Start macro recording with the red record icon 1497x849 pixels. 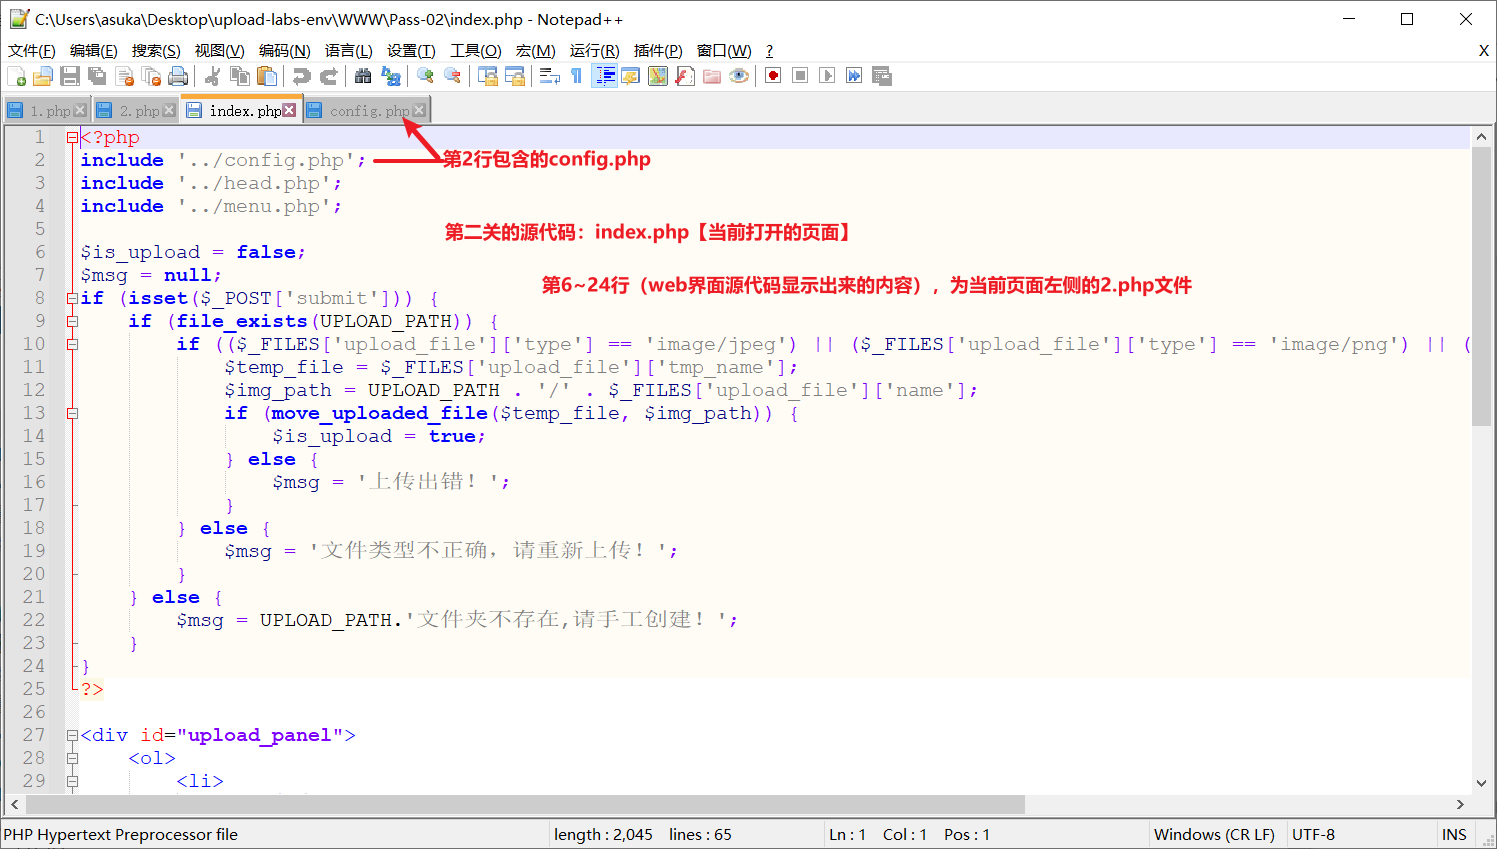pos(773,76)
